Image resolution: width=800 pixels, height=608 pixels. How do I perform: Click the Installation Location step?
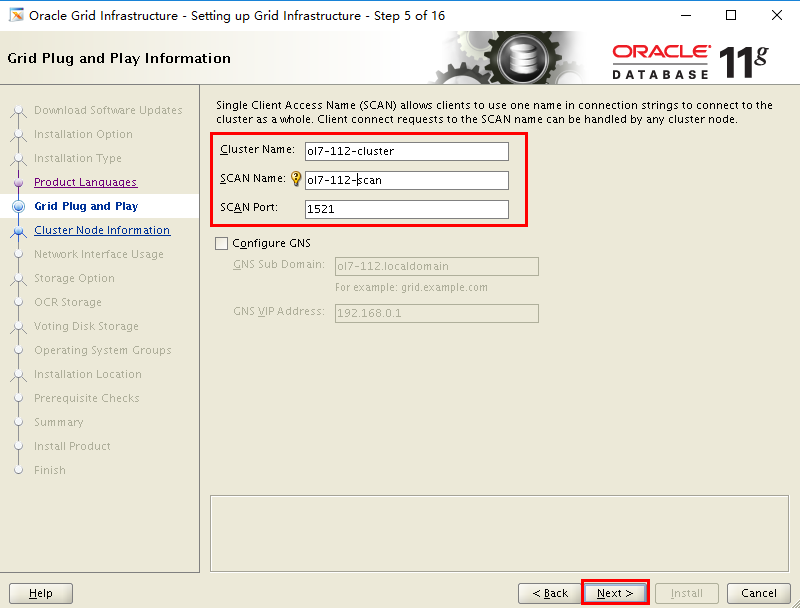[88, 374]
